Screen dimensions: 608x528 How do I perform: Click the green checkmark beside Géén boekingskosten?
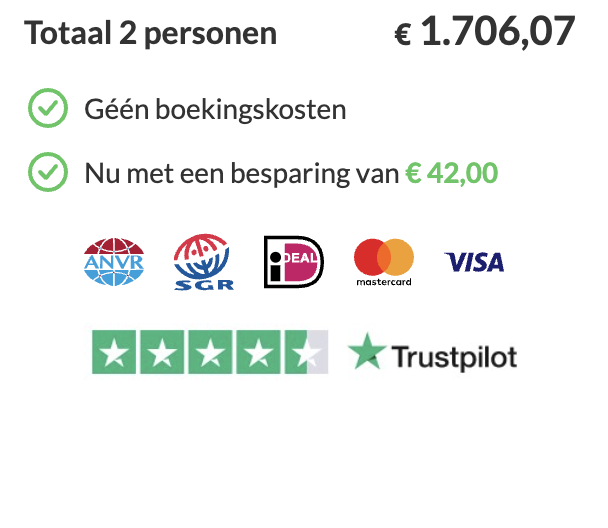click(47, 108)
